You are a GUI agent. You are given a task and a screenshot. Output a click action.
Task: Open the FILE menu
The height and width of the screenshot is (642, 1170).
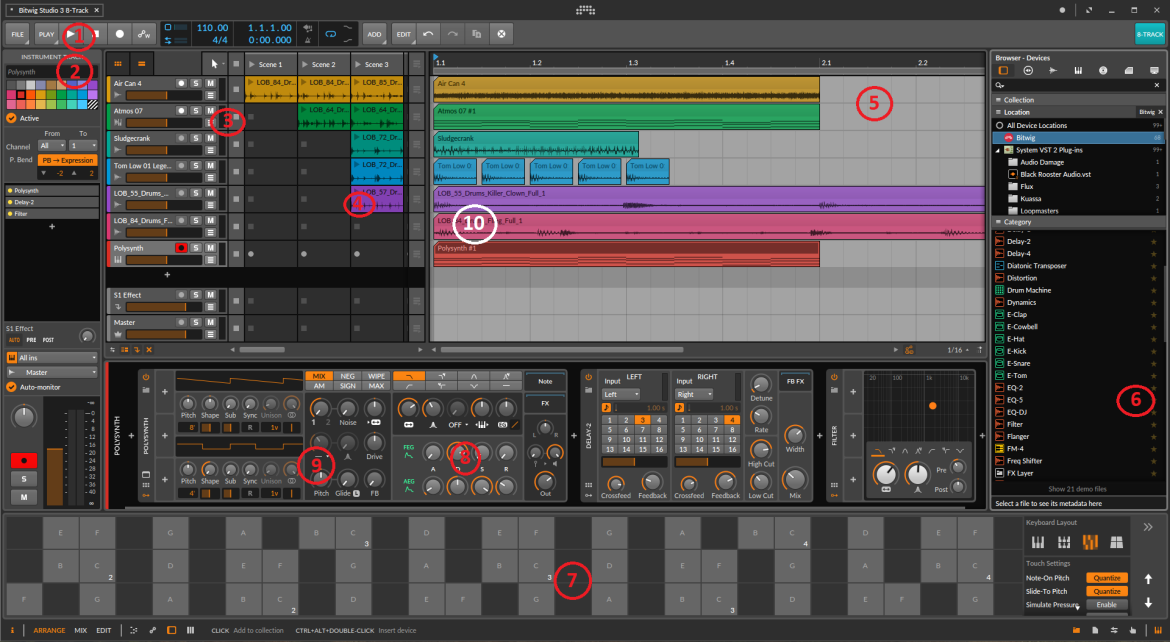pyautogui.click(x=18, y=34)
